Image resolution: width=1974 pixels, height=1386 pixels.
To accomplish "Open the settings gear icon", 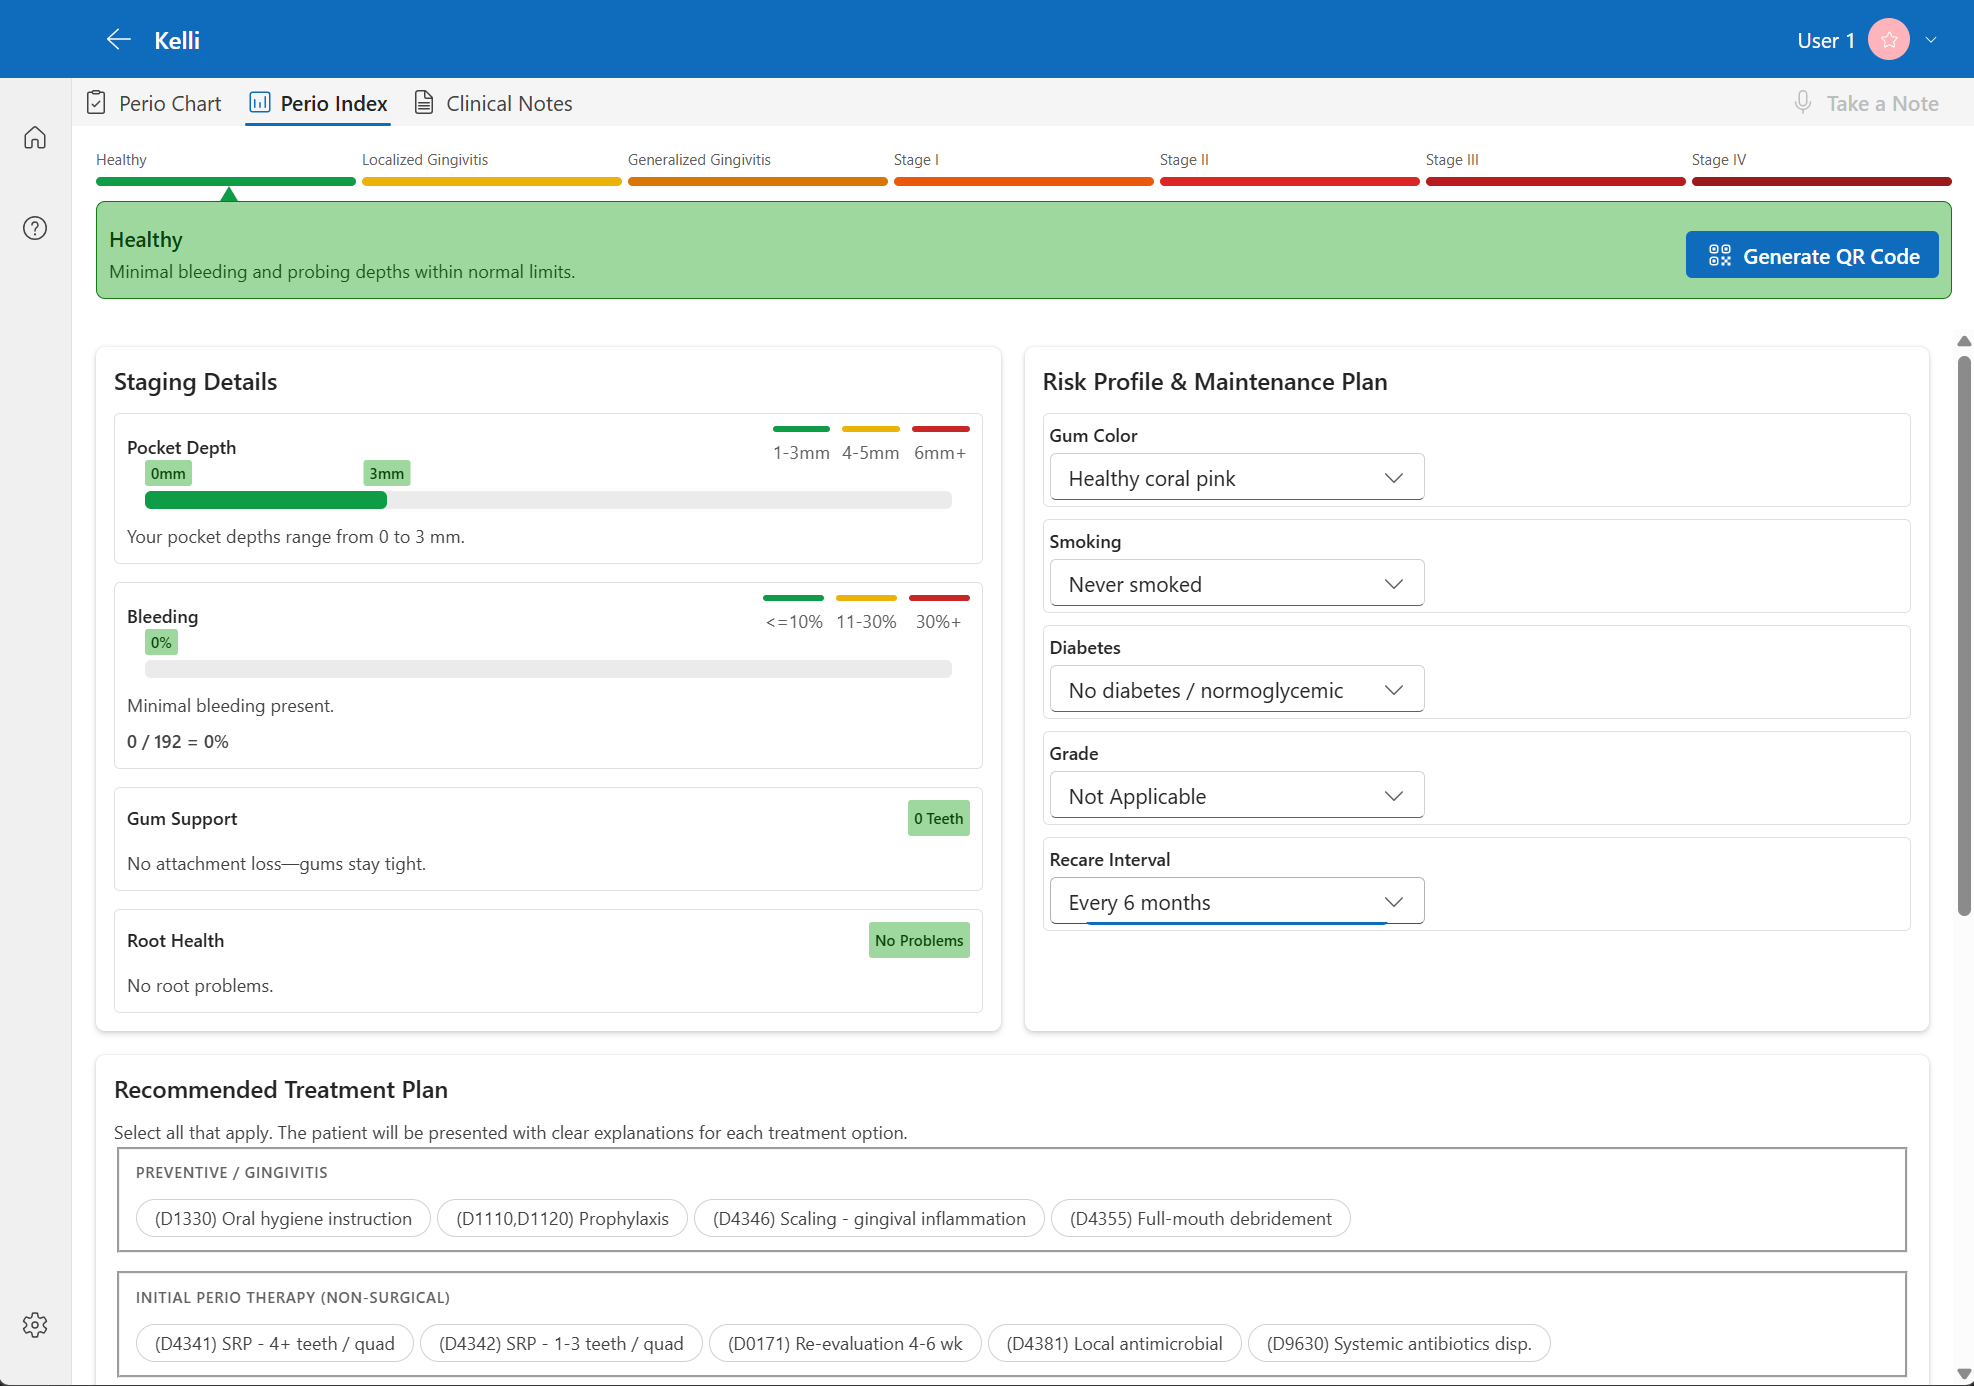I will (35, 1325).
